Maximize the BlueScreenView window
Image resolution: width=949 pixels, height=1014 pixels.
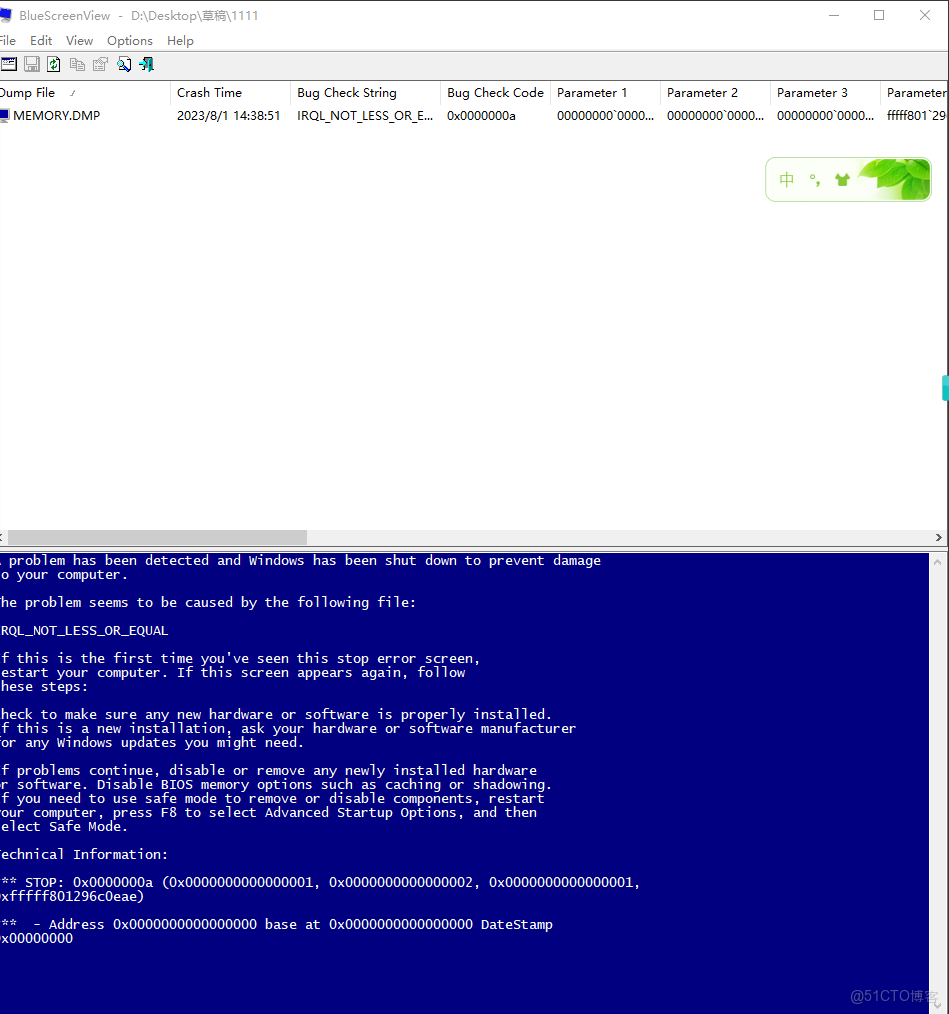pyautogui.click(x=878, y=16)
